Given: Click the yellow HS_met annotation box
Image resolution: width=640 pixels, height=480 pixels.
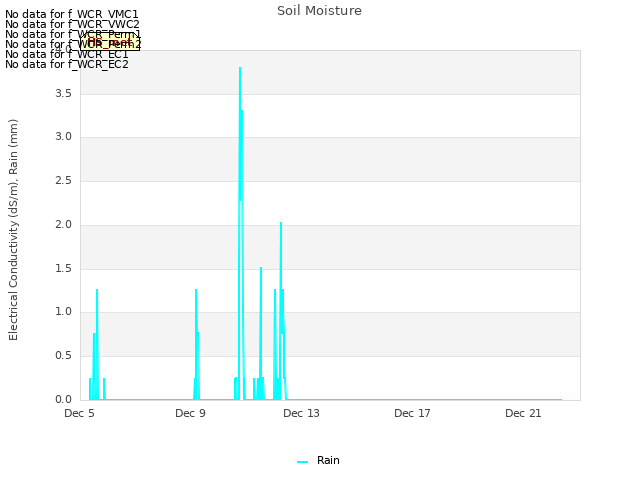Looking at the screenshot, I should tap(110, 42).
